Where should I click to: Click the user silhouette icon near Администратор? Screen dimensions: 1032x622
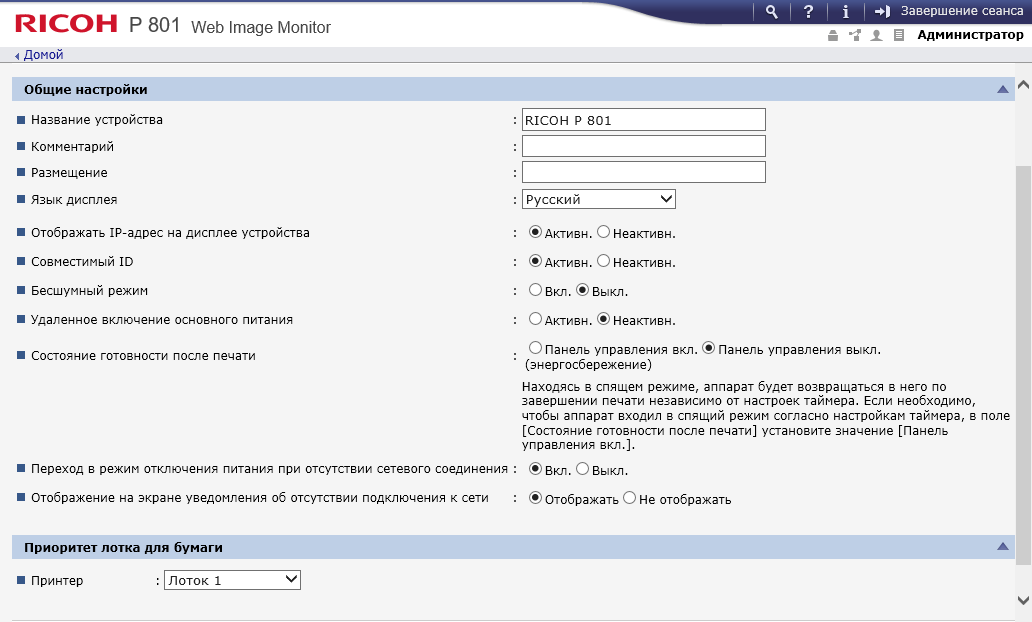(876, 36)
